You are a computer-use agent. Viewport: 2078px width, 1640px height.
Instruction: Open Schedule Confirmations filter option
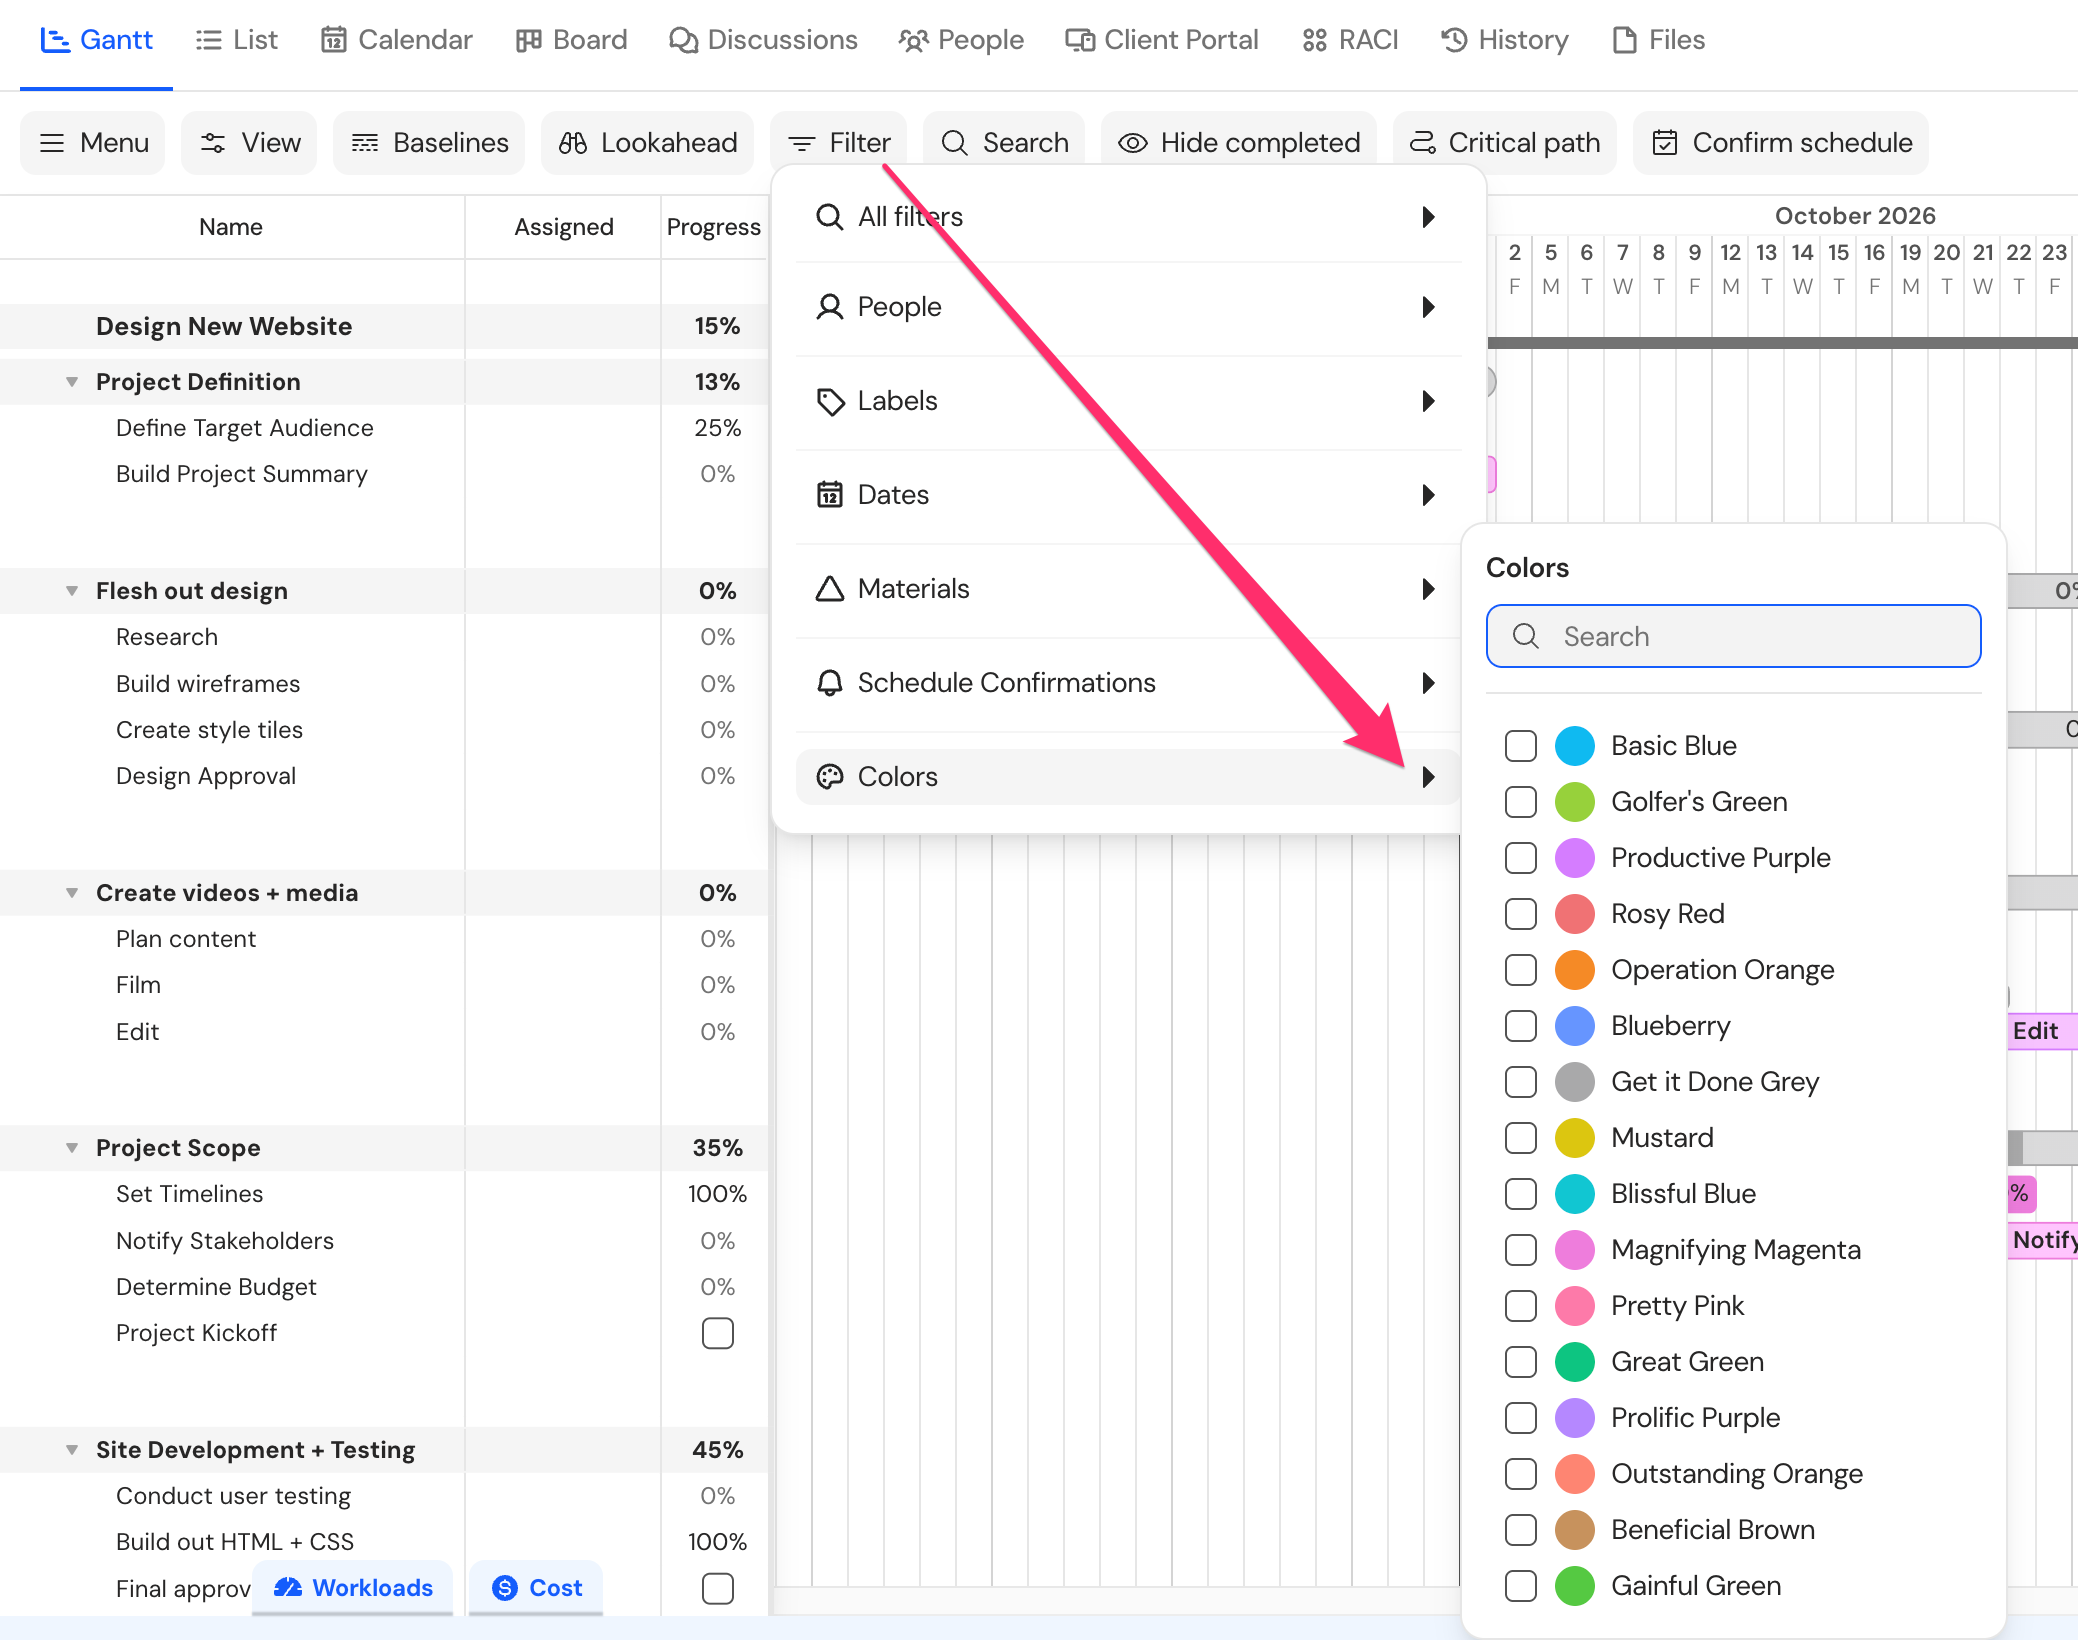pos(1128,683)
